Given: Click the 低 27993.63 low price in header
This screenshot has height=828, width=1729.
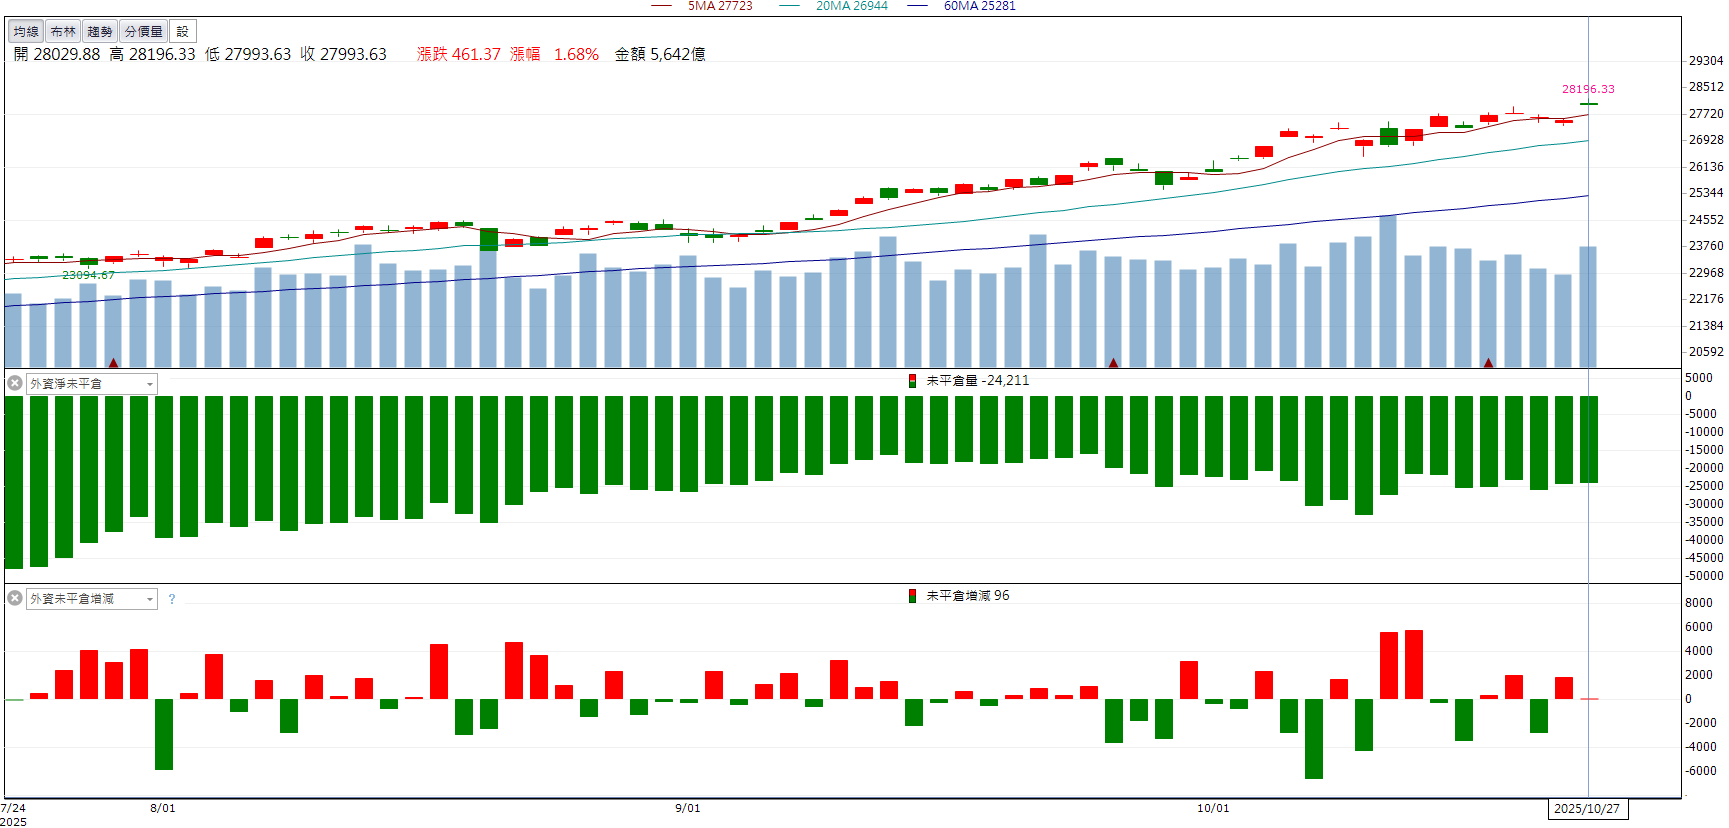Looking at the screenshot, I should (x=248, y=54).
